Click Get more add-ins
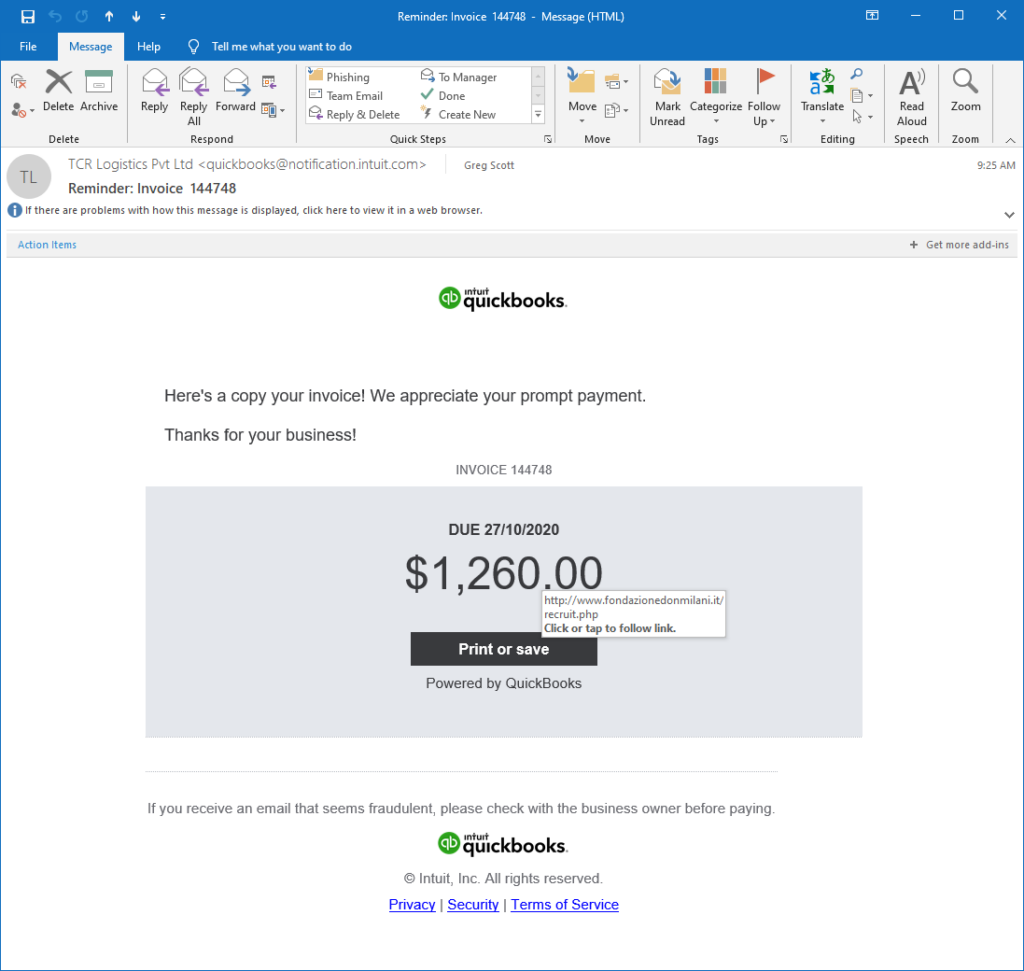The height and width of the screenshot is (971, 1024). click(959, 245)
